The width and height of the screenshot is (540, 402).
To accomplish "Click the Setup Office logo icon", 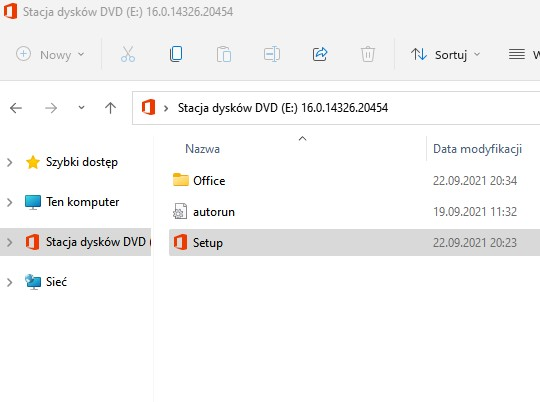I will pyautogui.click(x=180, y=242).
